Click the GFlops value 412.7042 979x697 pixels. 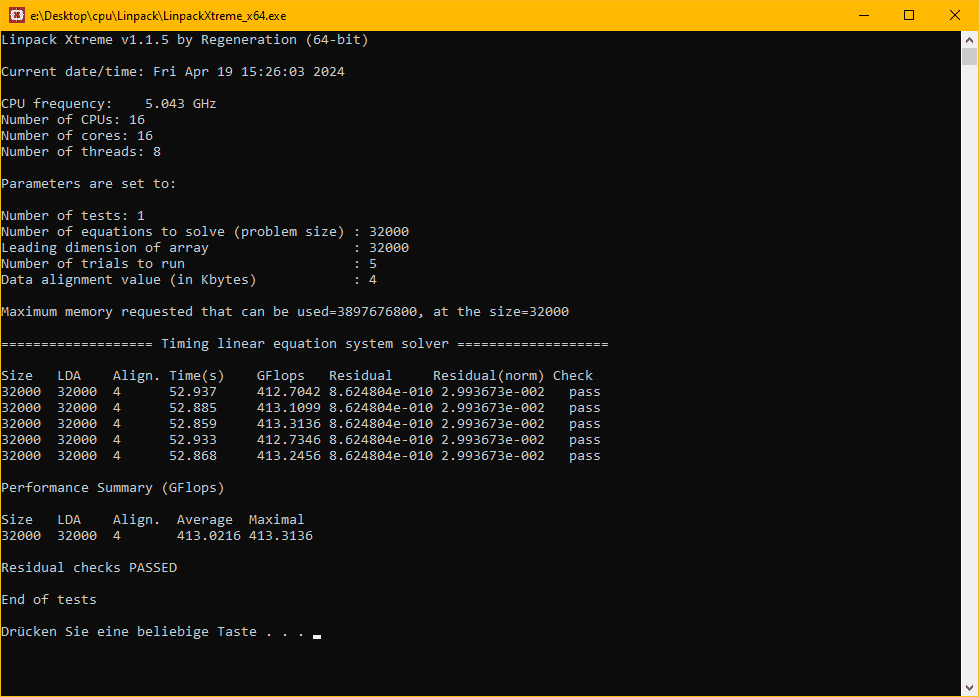tap(288, 392)
